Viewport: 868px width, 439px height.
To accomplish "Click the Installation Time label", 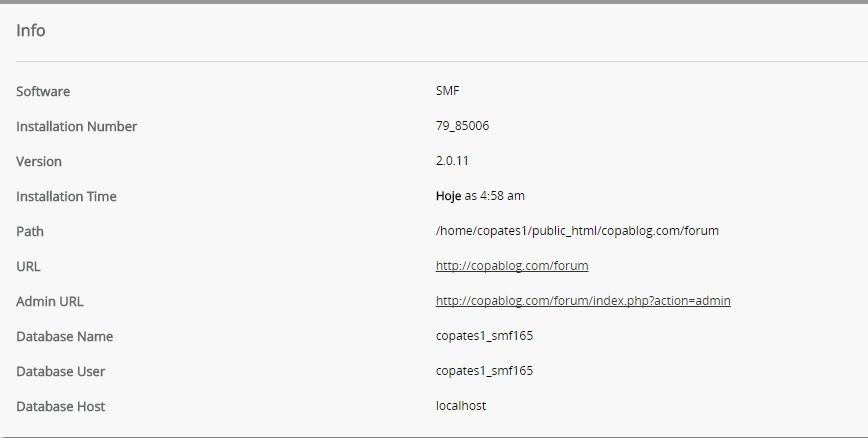I will pos(66,197).
